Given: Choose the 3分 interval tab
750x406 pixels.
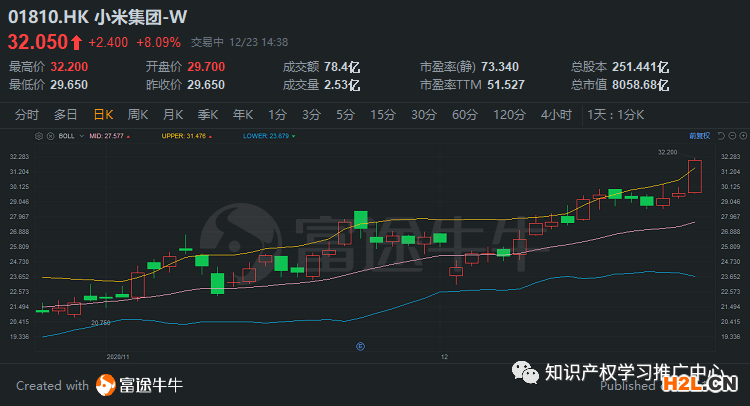Looking at the screenshot, I should pyautogui.click(x=311, y=115).
